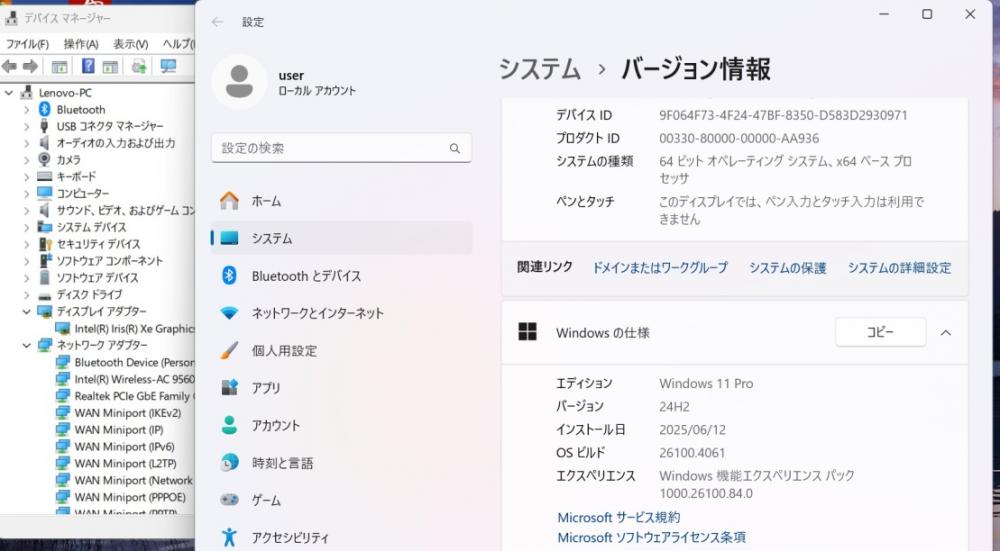Click the search magnifier icon in Settings

coord(455,148)
